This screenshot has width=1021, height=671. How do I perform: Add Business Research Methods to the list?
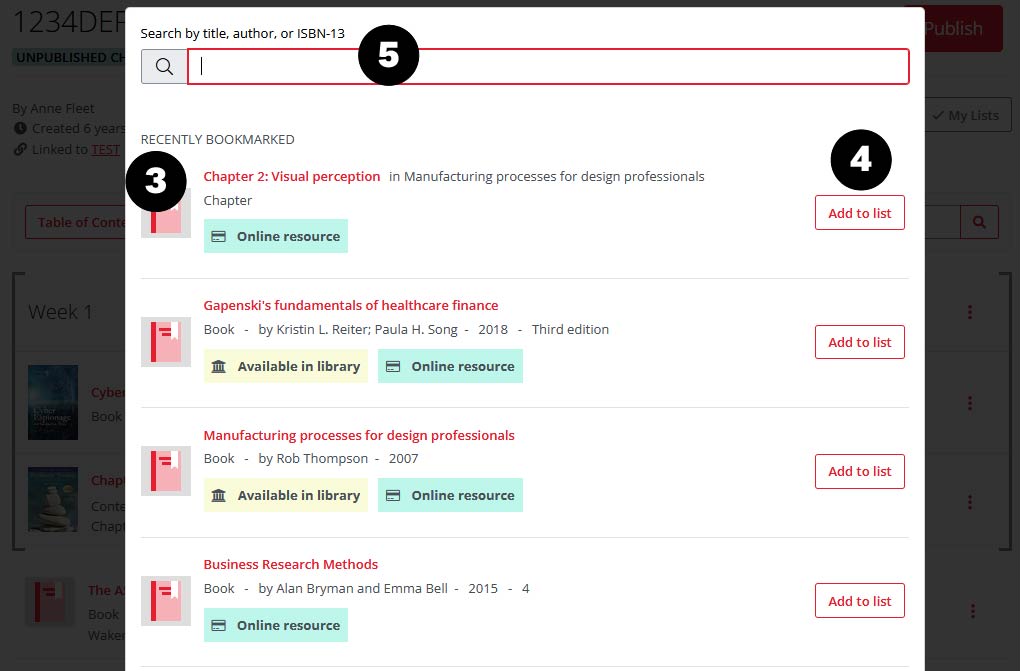859,601
